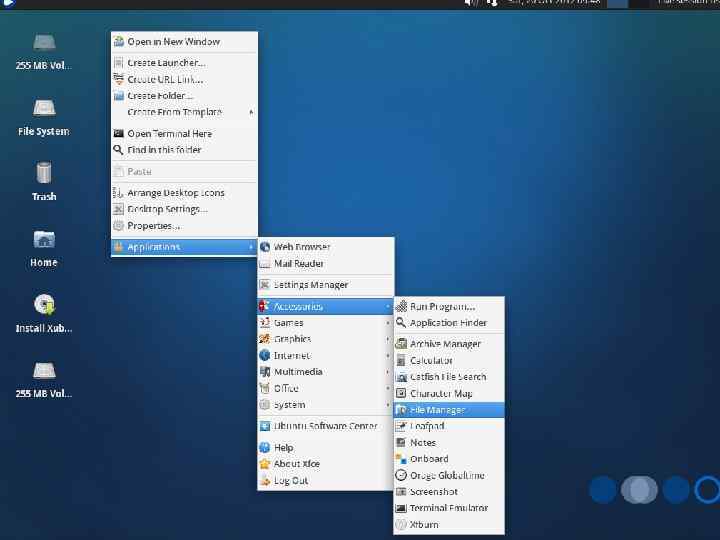Select Arrange Desktop Icons

click(x=184, y=193)
